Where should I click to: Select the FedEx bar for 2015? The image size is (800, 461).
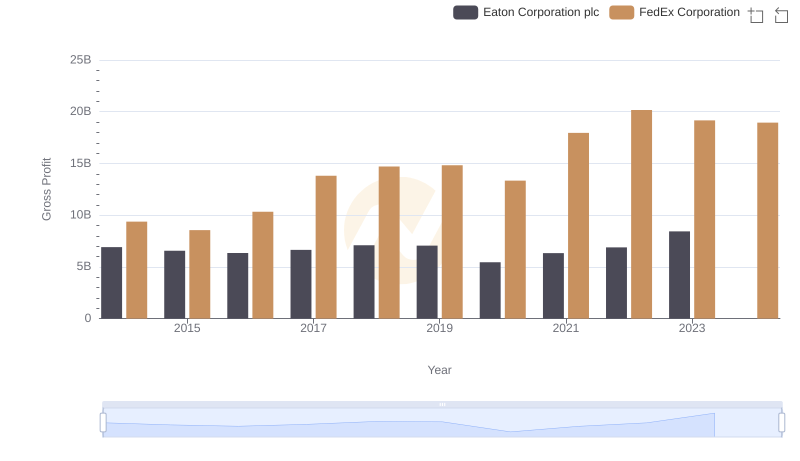coord(199,274)
